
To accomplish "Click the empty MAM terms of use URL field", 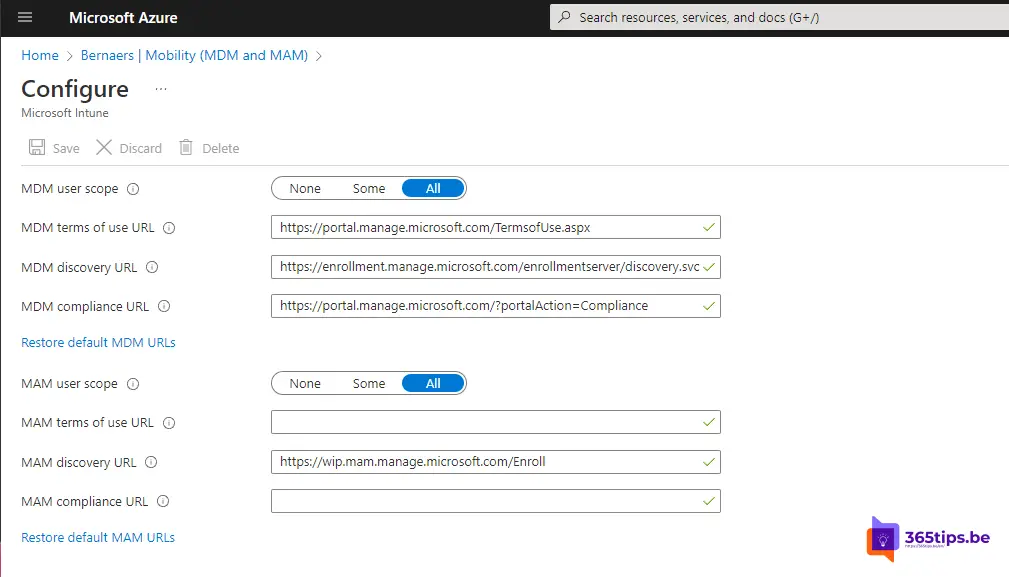I will tap(495, 422).
